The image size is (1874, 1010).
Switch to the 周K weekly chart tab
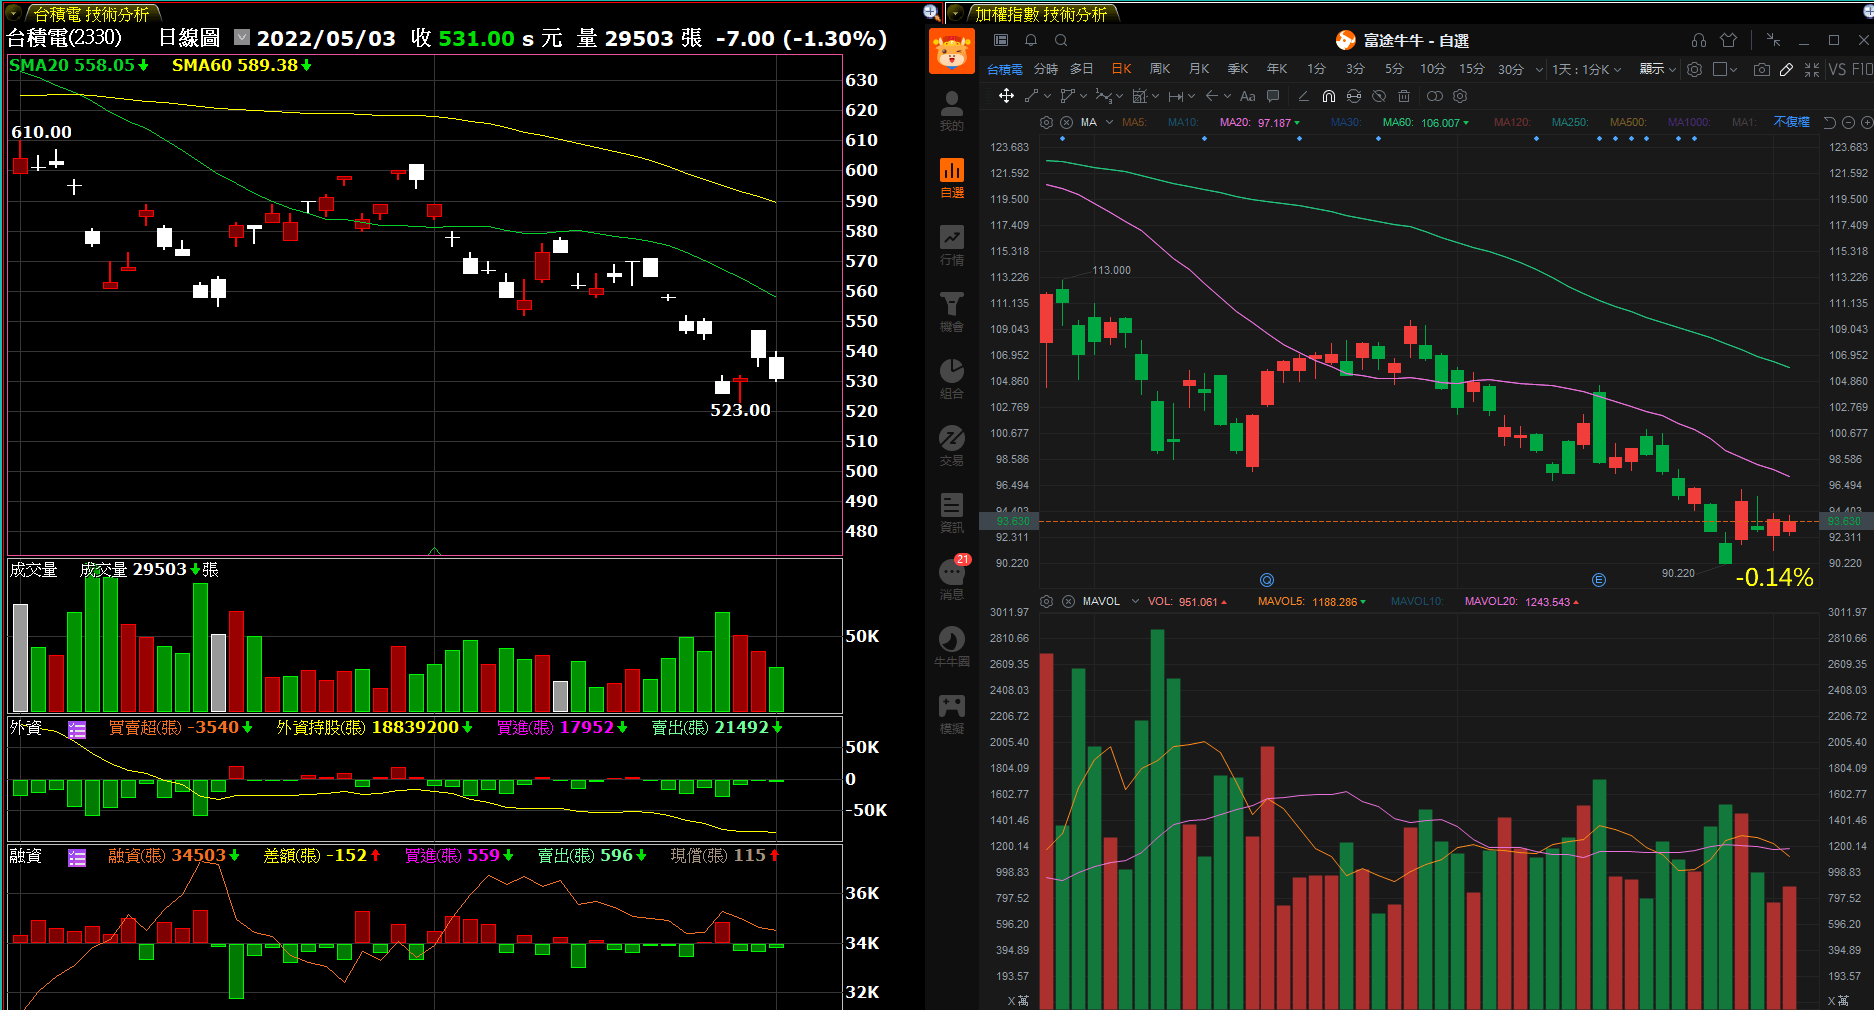click(1160, 69)
